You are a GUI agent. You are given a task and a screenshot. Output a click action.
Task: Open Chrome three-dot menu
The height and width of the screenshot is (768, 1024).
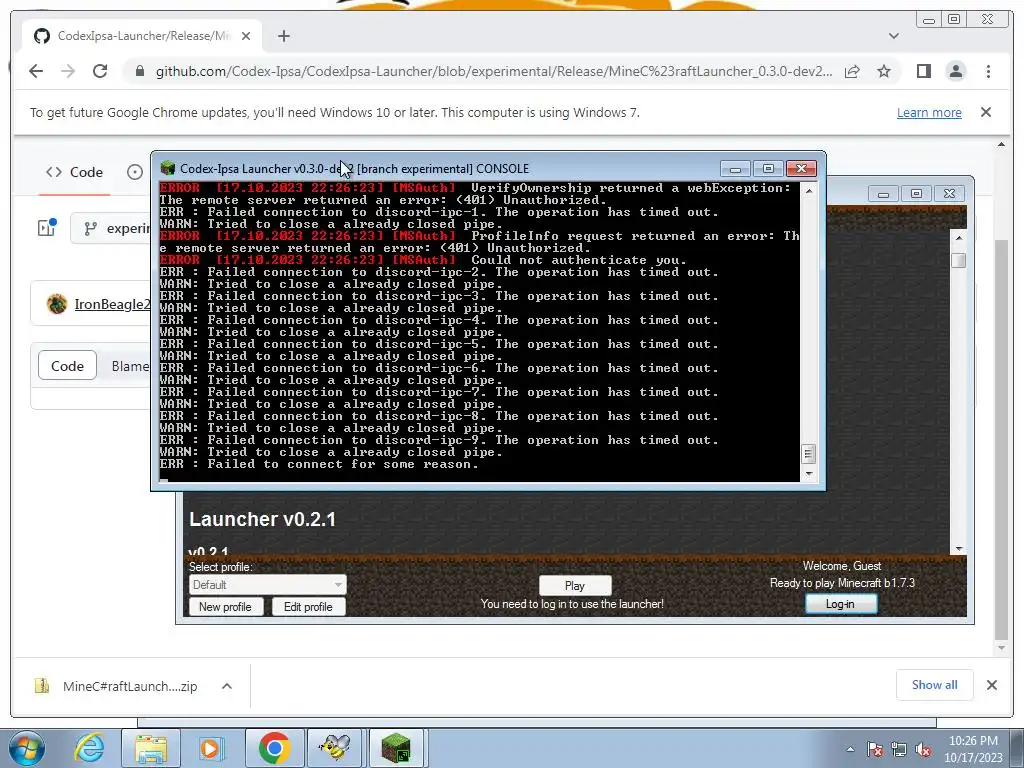coord(988,71)
